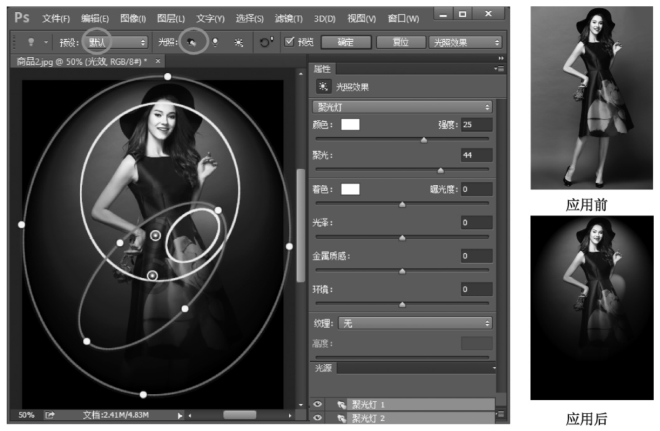Toggle visibility of 聚光灯 2 light
The image size is (660, 431).
(319, 416)
